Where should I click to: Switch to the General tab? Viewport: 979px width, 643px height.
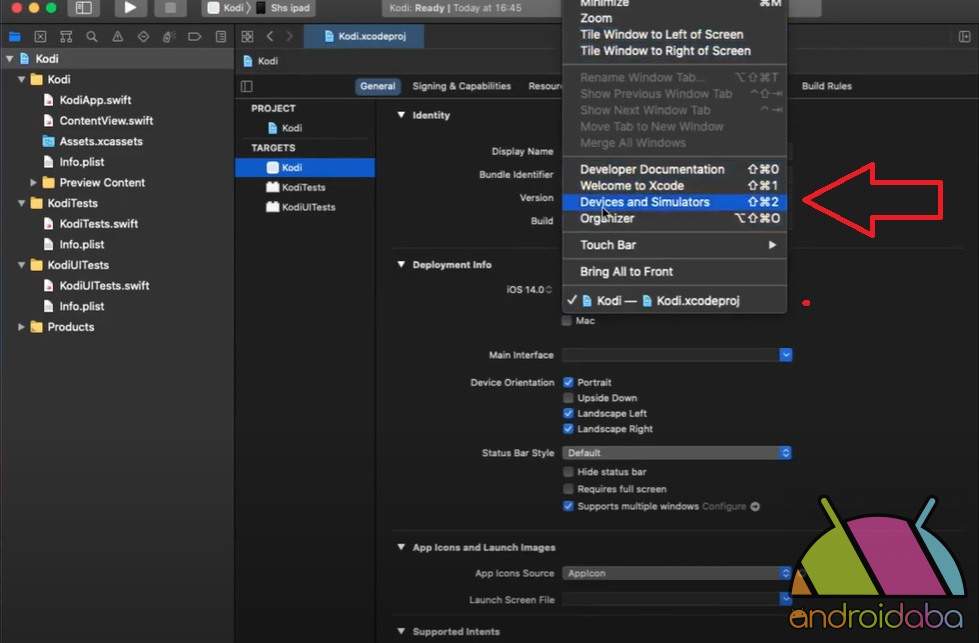point(378,86)
